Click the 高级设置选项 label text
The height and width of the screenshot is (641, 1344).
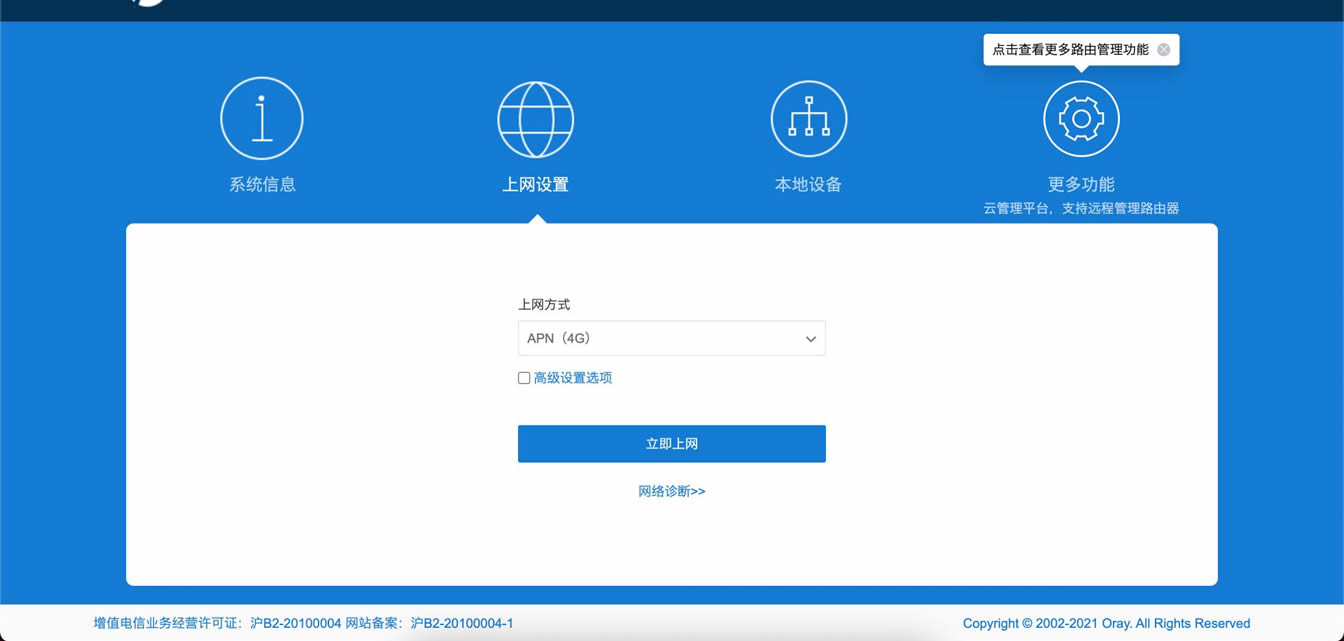(573, 378)
